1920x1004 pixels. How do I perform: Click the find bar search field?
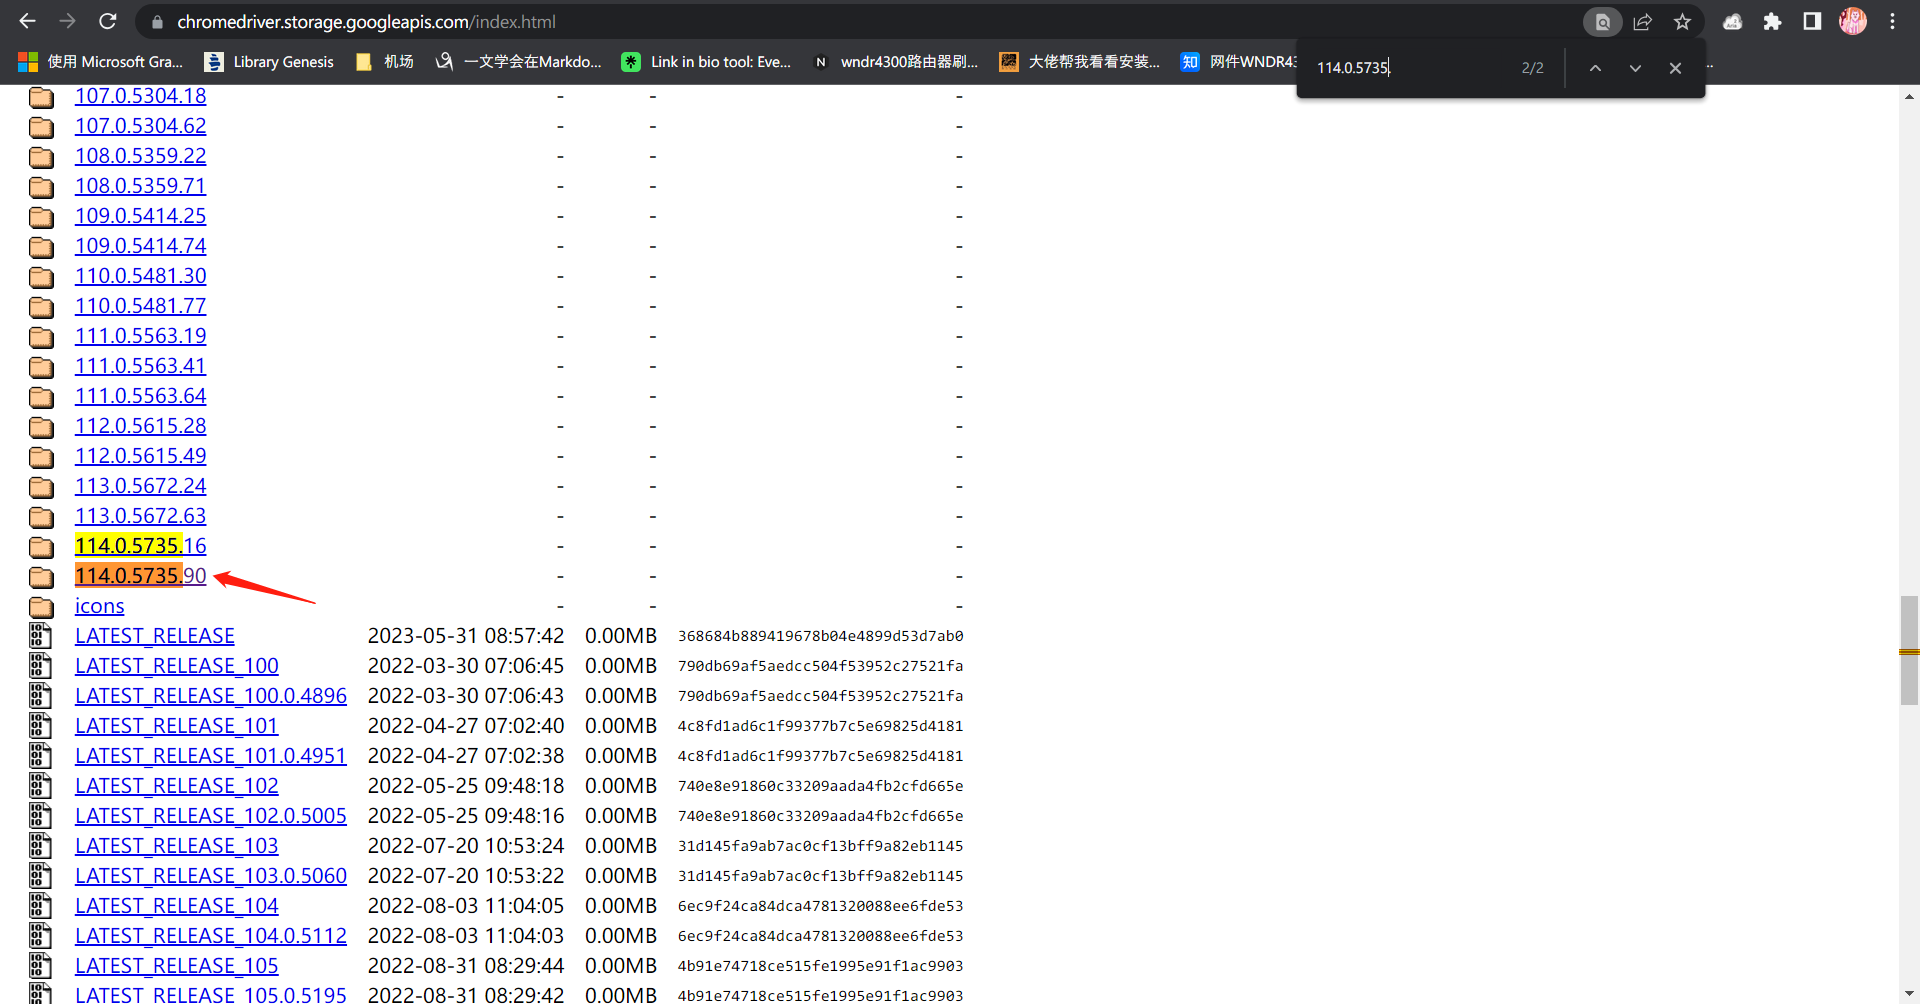point(1410,68)
